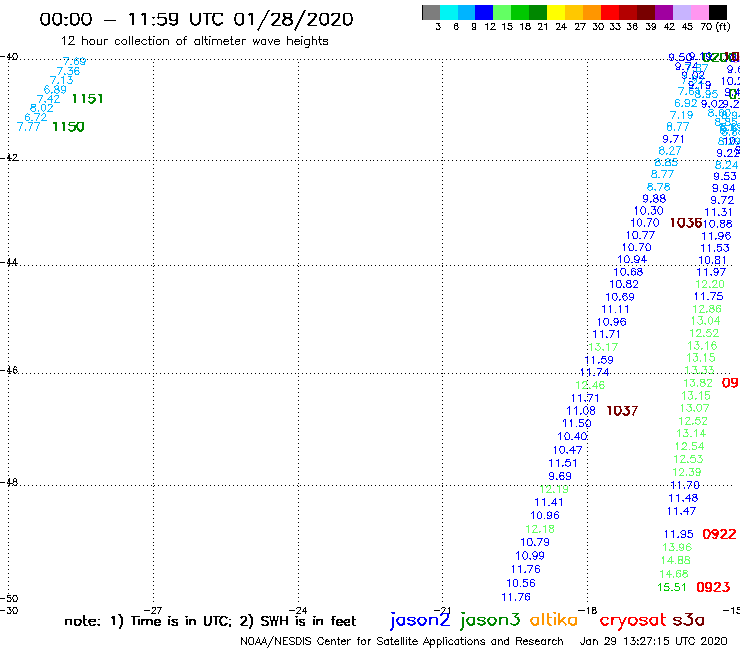Screen dimensions: 740x650
Task: Click the wave height value 11.31
Action: point(718,212)
